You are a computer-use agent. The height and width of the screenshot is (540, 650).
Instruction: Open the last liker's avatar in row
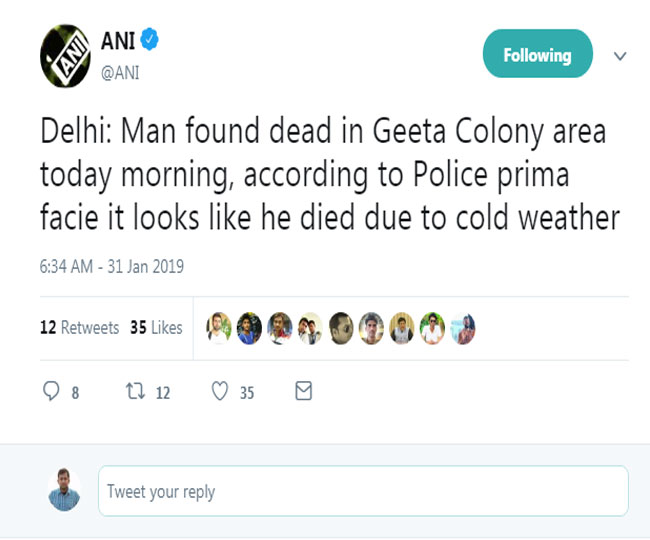[x=463, y=328]
